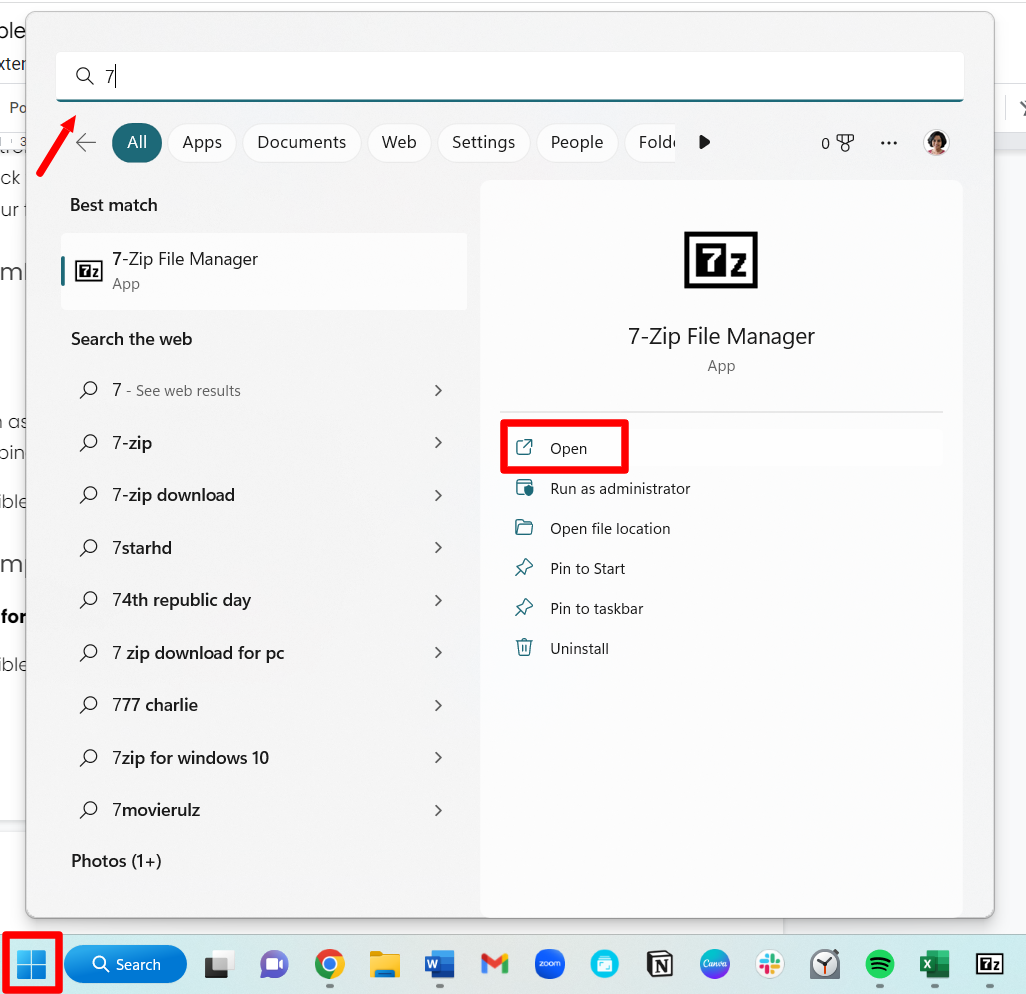Open the three-dot more options menu
This screenshot has height=994, width=1026.
[x=889, y=143]
